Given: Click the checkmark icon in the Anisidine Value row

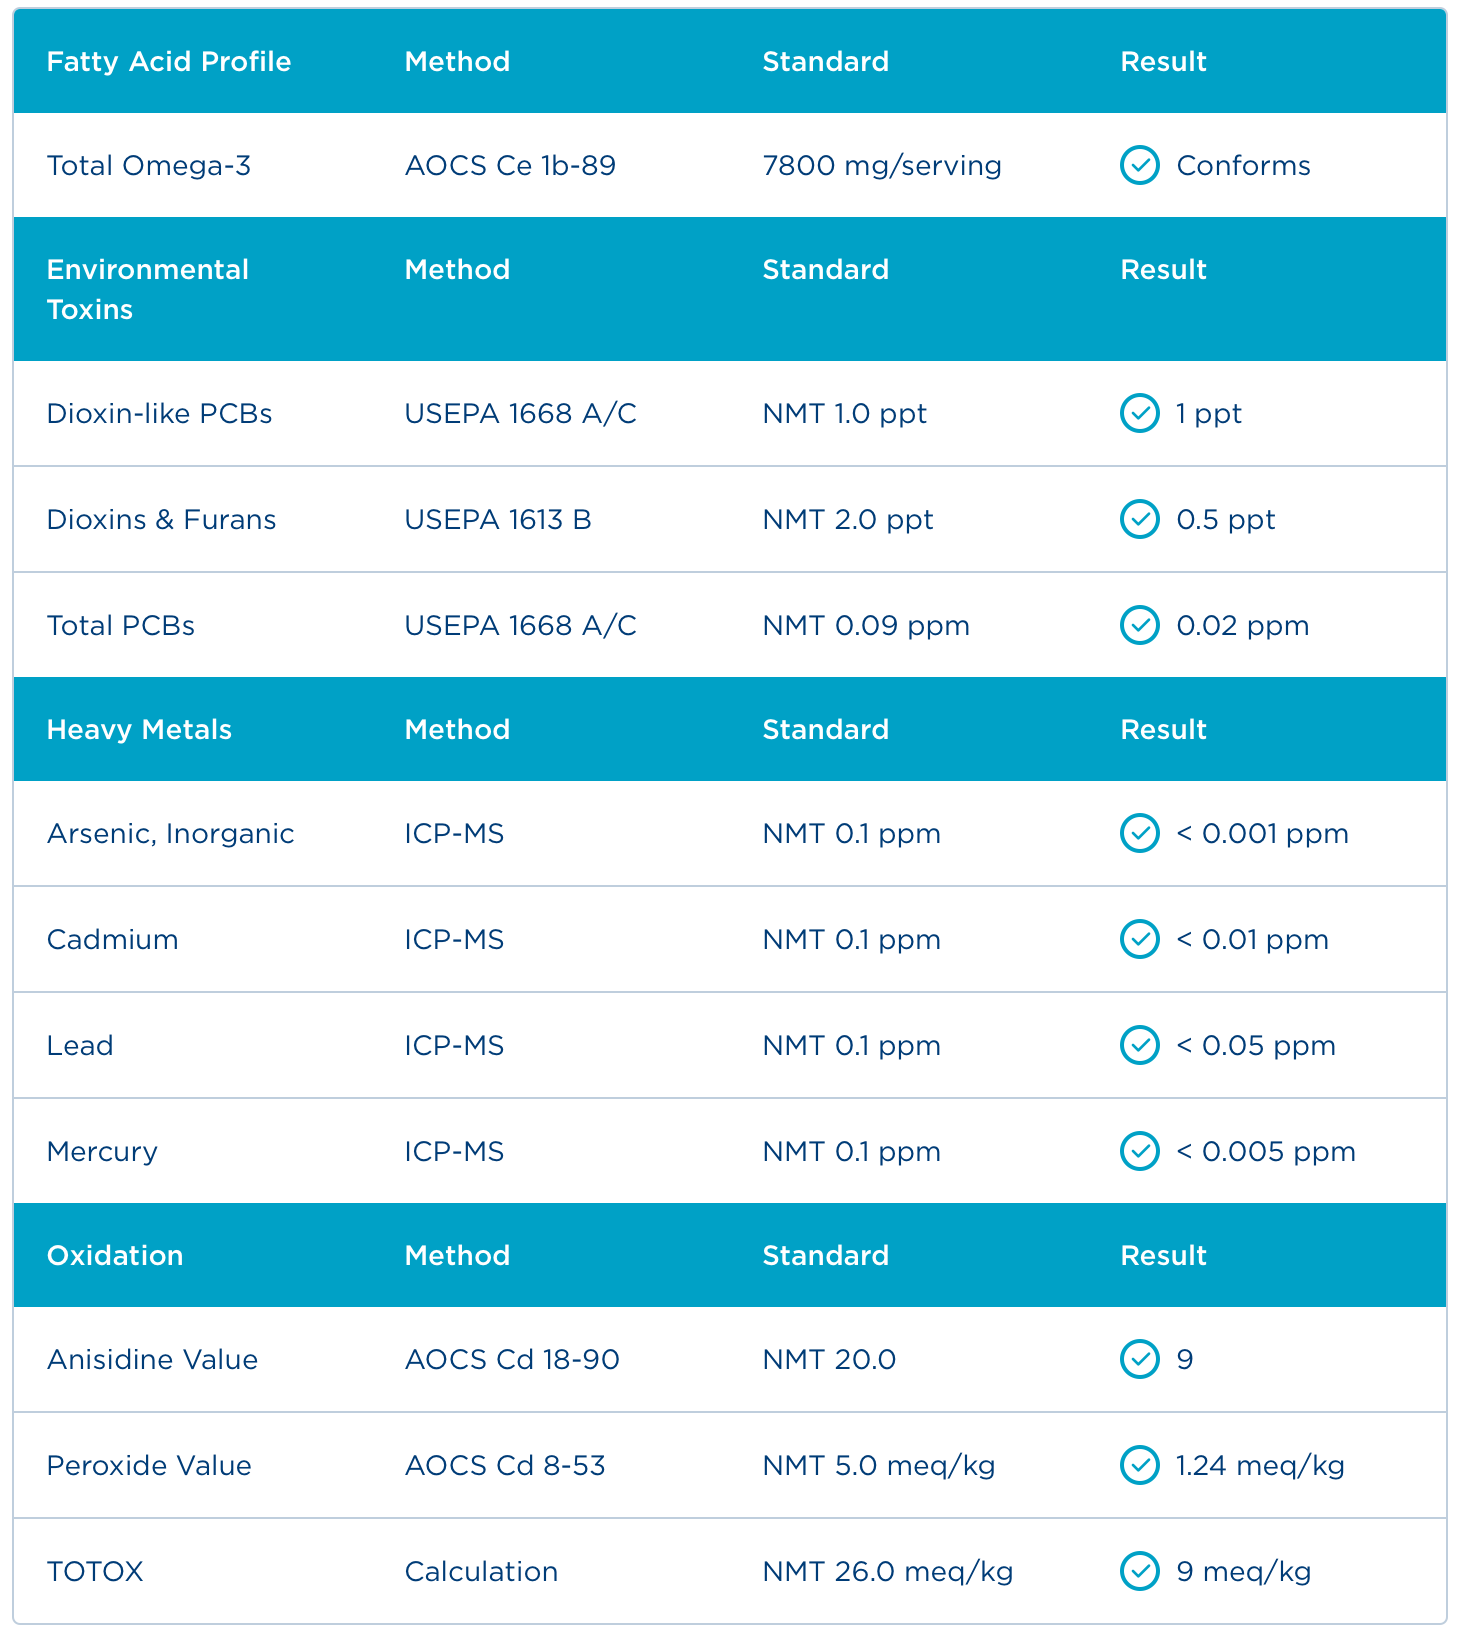Looking at the screenshot, I should pyautogui.click(x=1139, y=1359).
